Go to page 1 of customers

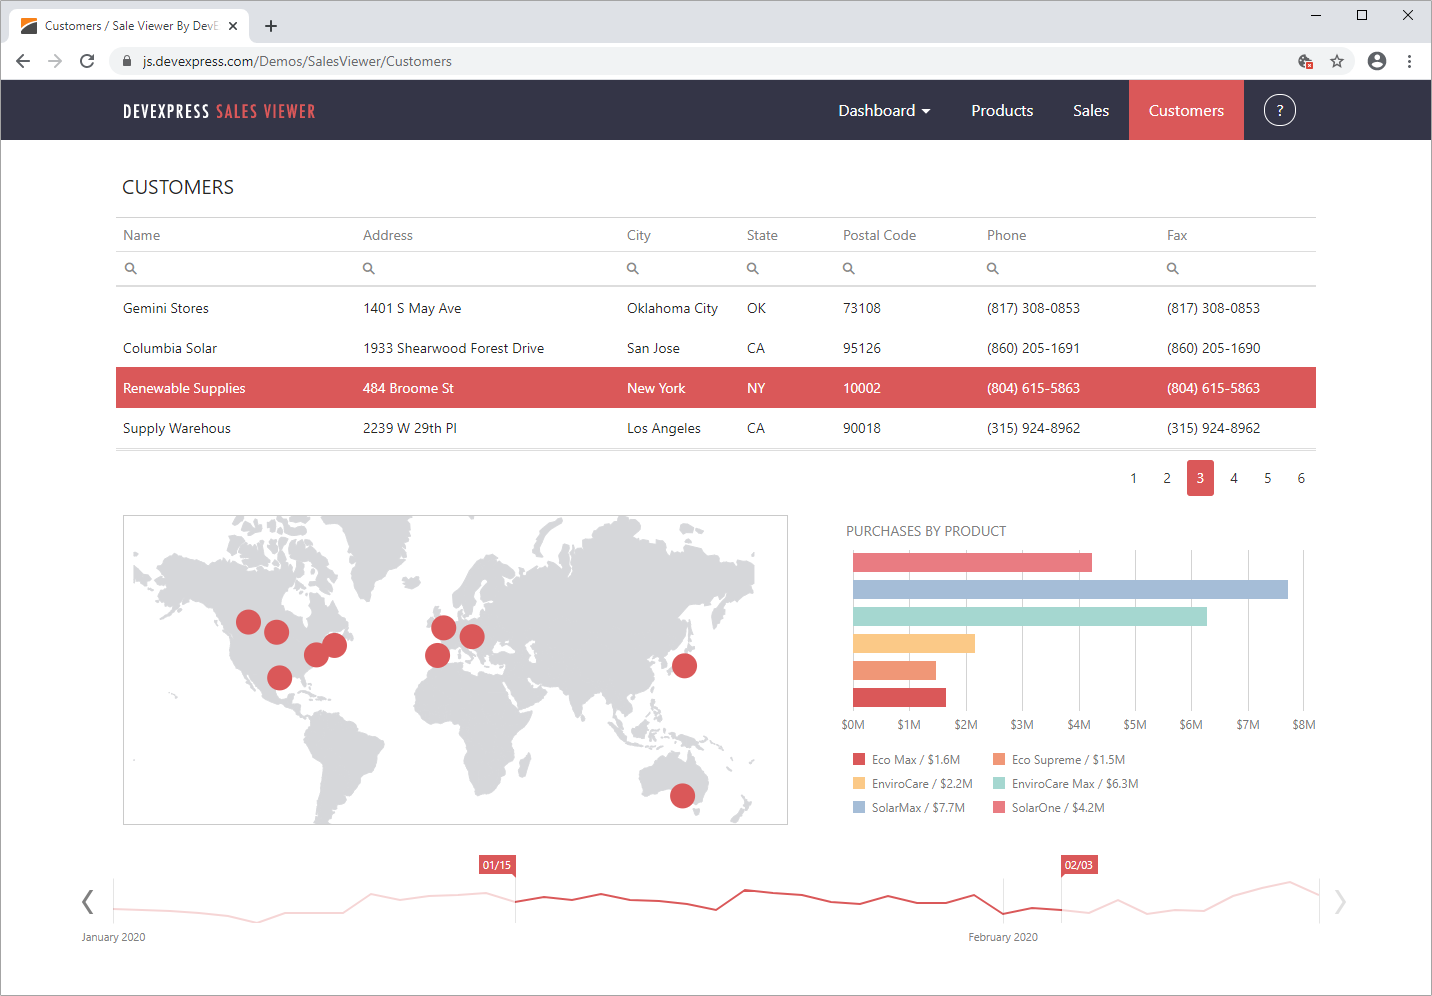(x=1133, y=478)
